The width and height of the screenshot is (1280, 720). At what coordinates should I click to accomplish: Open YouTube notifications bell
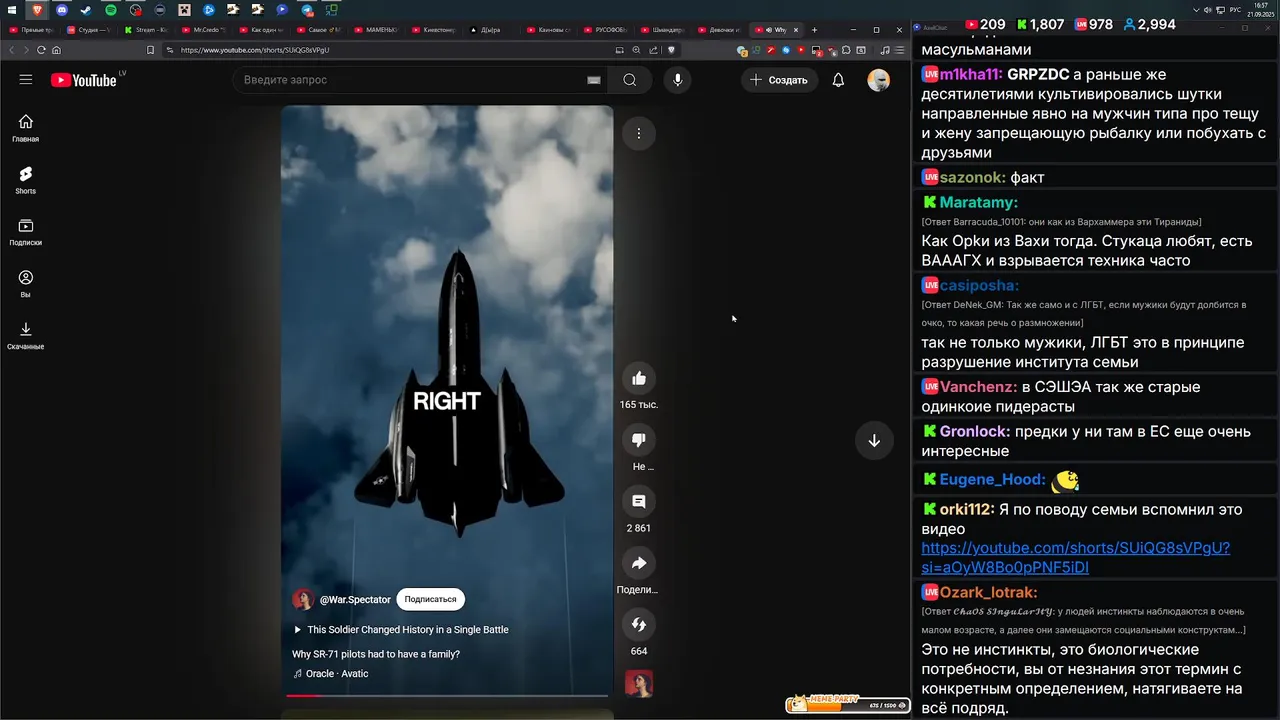click(839, 80)
